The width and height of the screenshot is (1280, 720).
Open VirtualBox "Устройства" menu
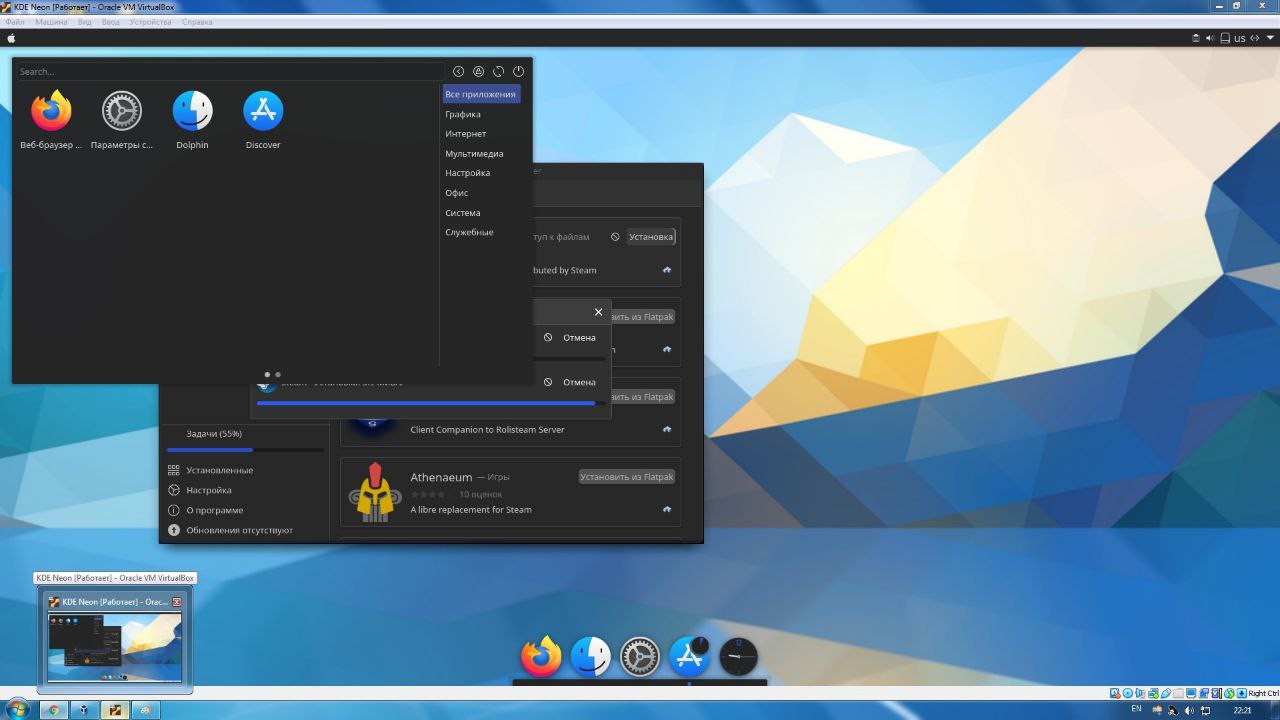[150, 22]
